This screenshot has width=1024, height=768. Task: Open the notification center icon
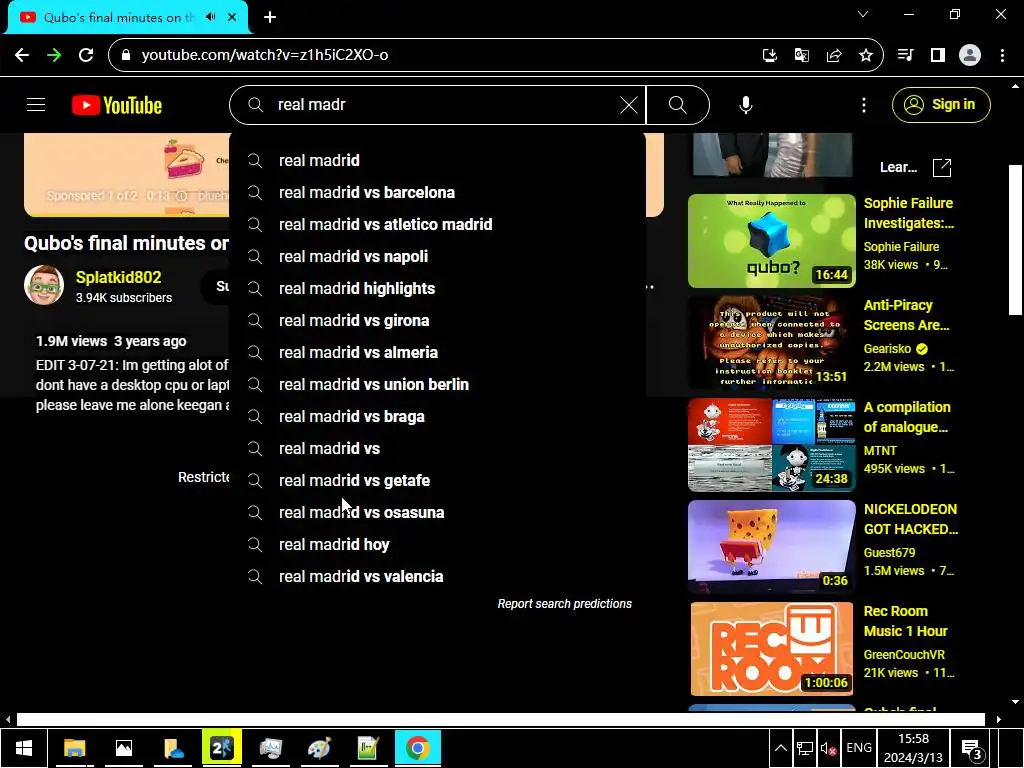click(972, 748)
